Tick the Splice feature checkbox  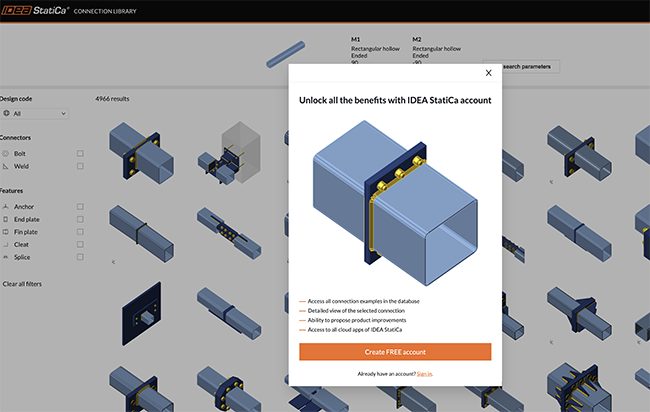tap(80, 257)
